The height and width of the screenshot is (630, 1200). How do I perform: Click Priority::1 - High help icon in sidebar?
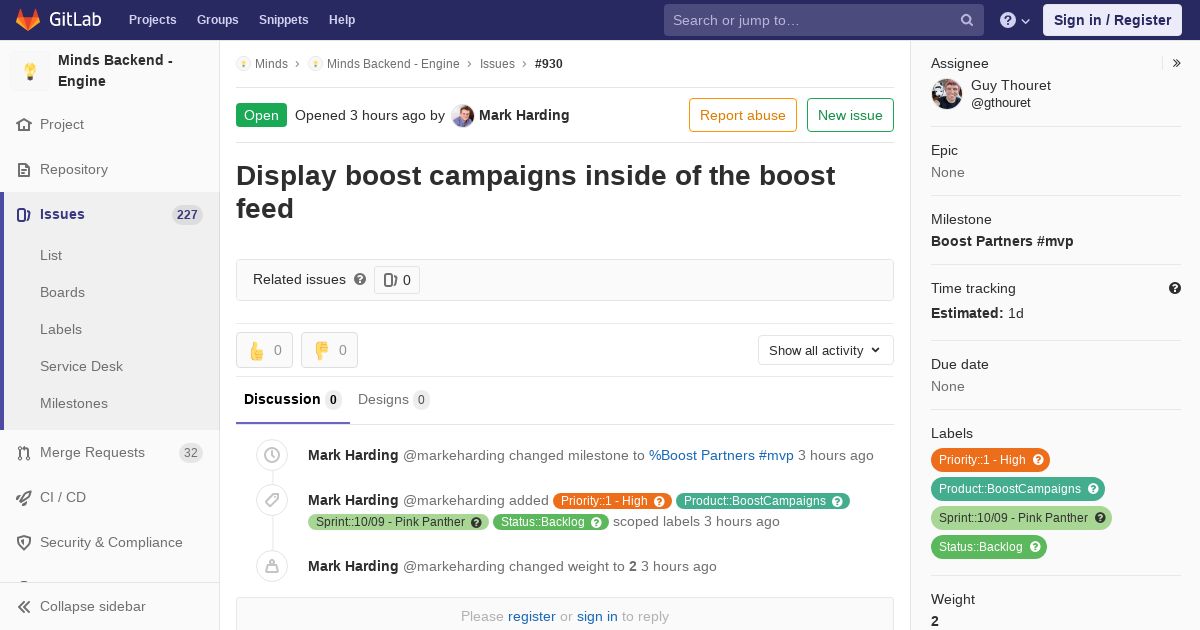click(x=1038, y=460)
